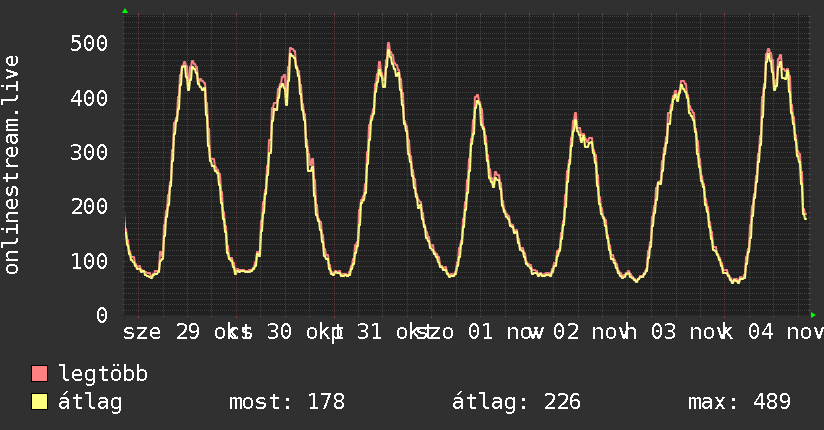824x430 pixels.
Task: Click the vertical onlinestream.live axis title
Action: 12,165
